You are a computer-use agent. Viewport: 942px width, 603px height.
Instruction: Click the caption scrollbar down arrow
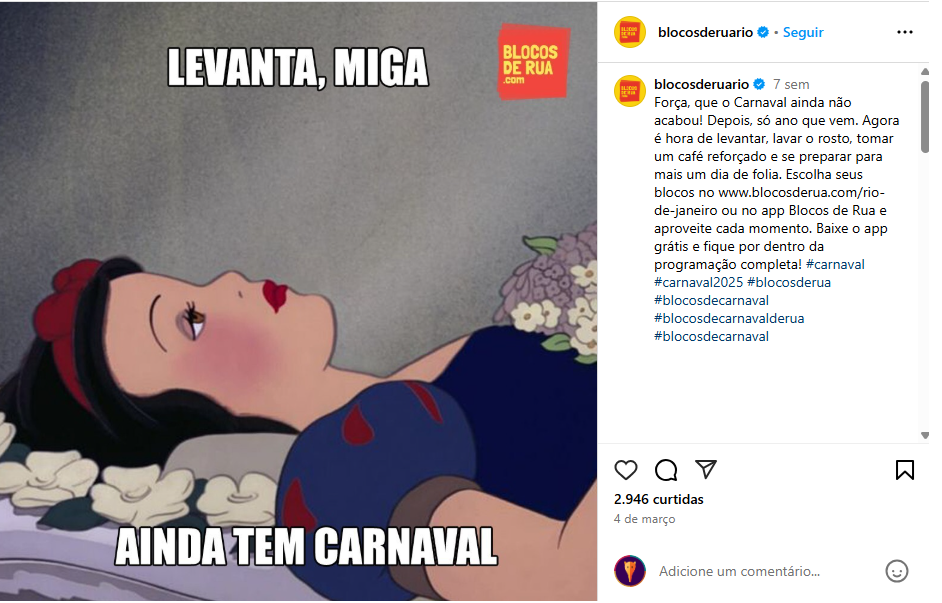tap(925, 435)
